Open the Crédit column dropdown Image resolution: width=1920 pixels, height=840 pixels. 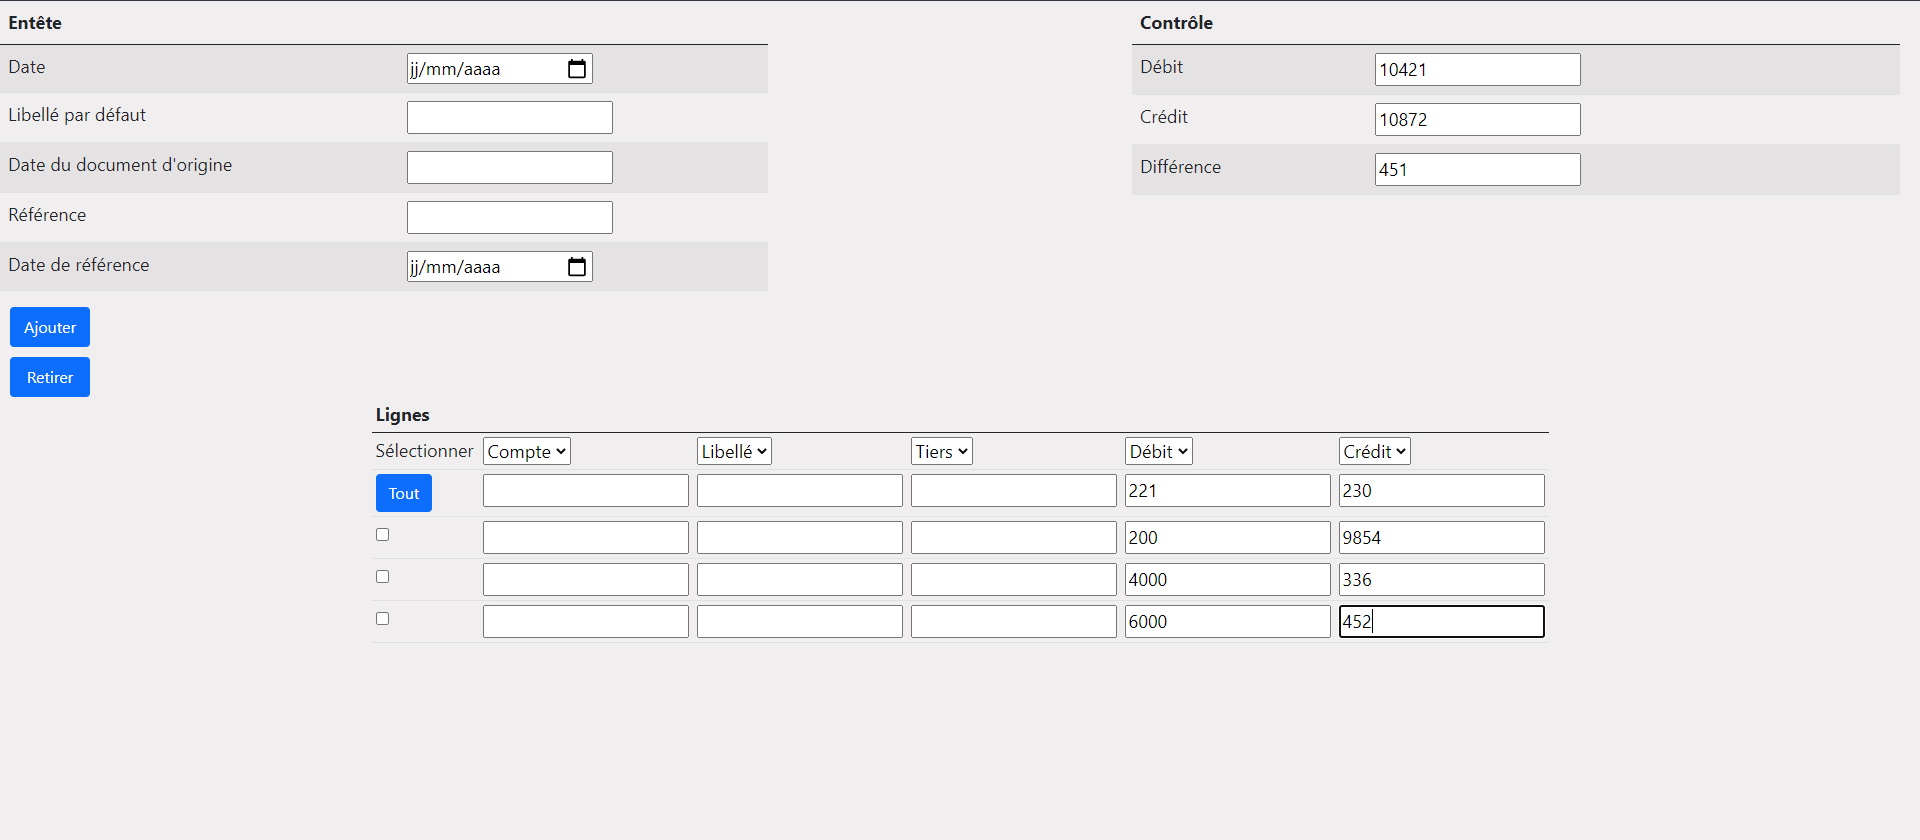[x=1374, y=452]
